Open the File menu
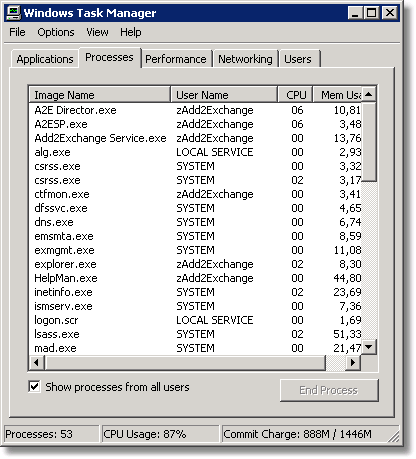This screenshot has width=416, height=459. coord(17,32)
